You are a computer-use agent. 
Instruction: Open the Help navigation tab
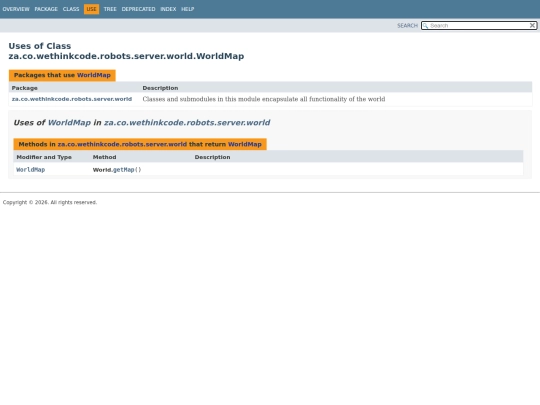[188, 9]
